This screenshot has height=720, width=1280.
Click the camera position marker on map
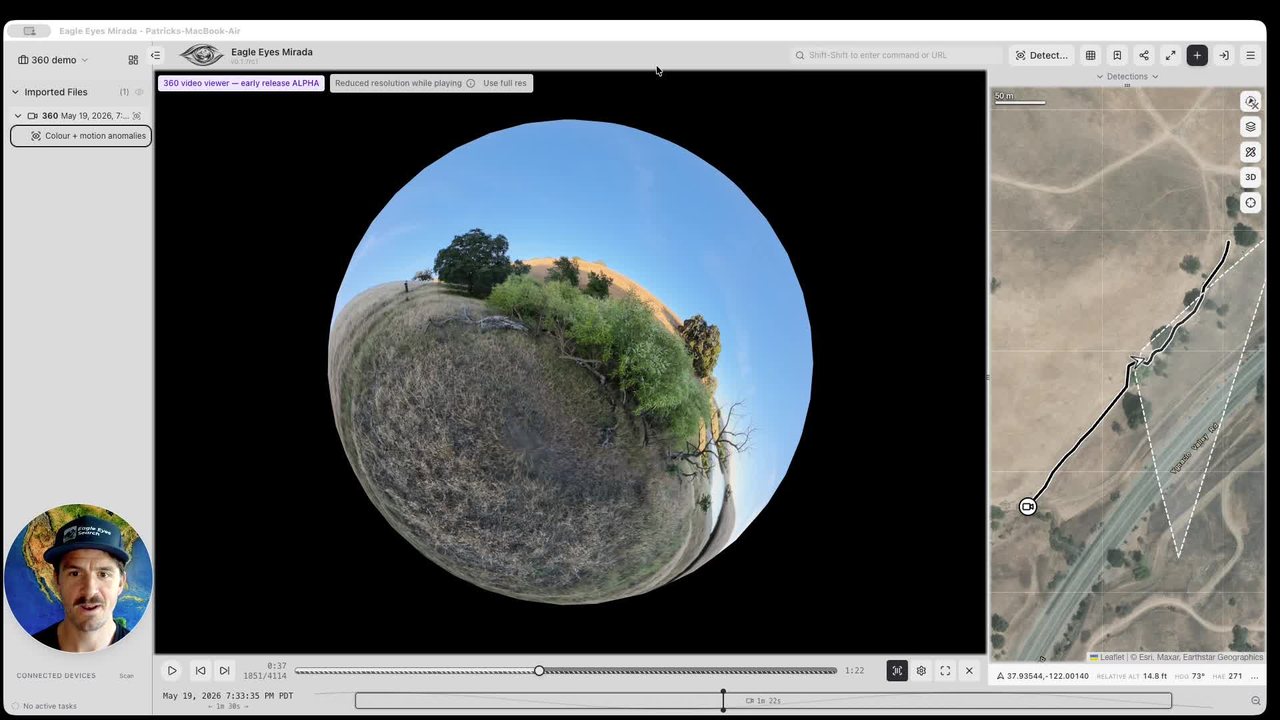pyautogui.click(x=1028, y=507)
